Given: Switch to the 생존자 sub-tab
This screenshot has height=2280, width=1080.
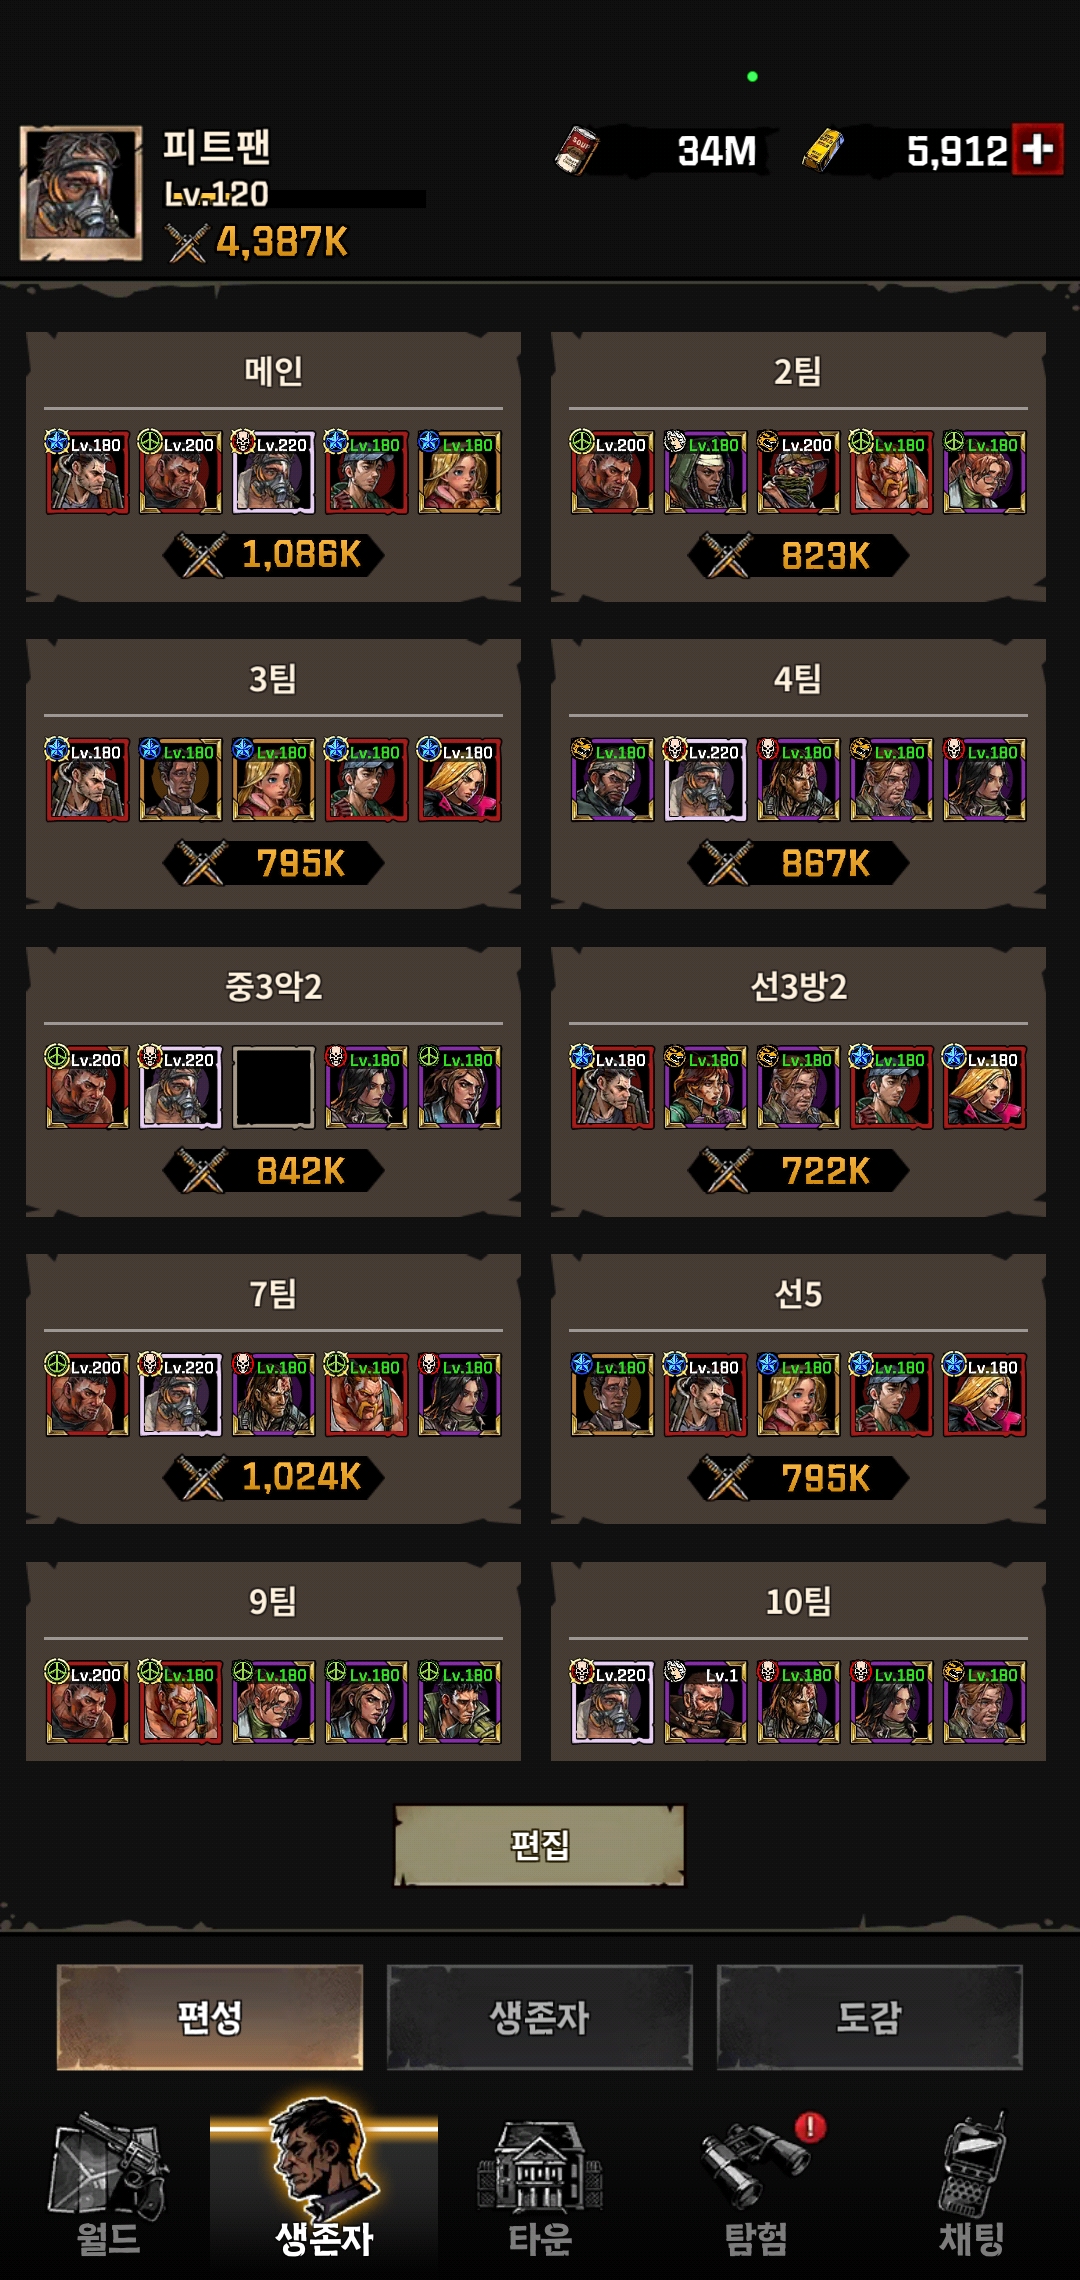Looking at the screenshot, I should 540,2017.
